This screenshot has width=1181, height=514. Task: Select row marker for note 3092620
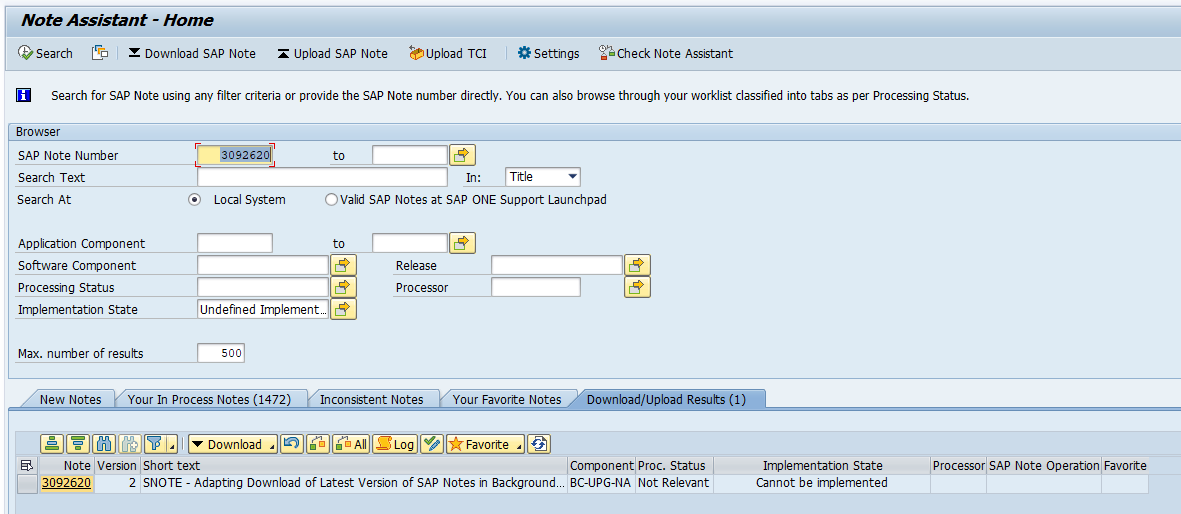click(x=28, y=483)
